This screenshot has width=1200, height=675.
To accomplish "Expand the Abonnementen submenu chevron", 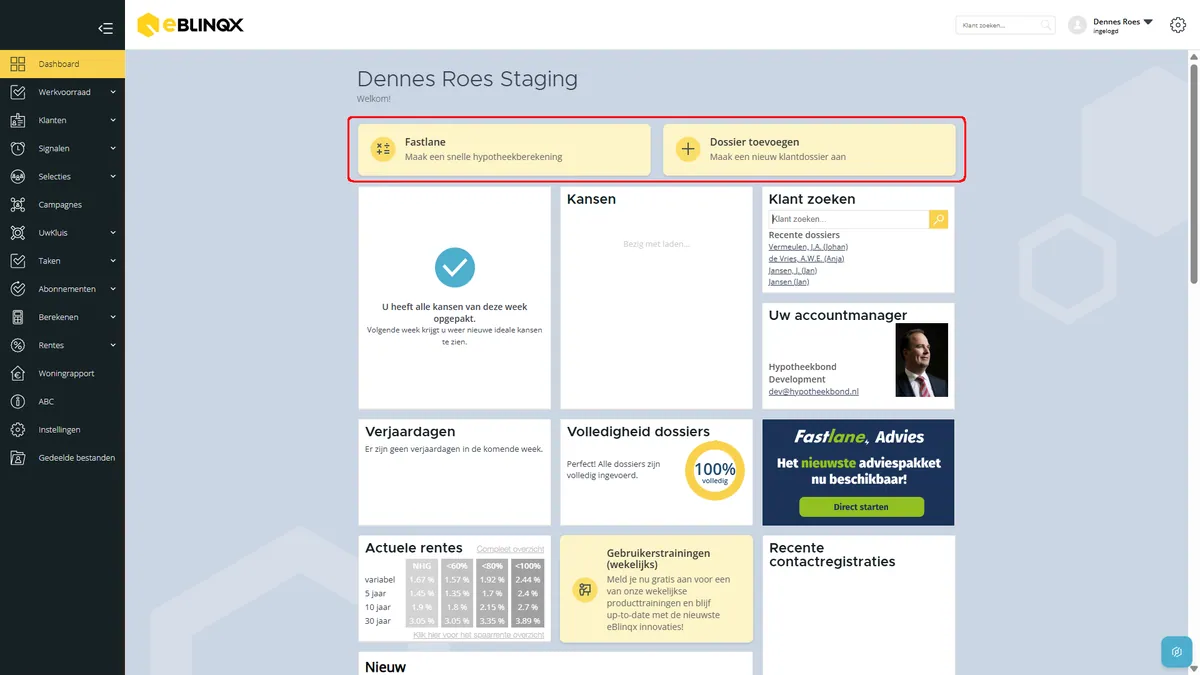I will point(113,289).
